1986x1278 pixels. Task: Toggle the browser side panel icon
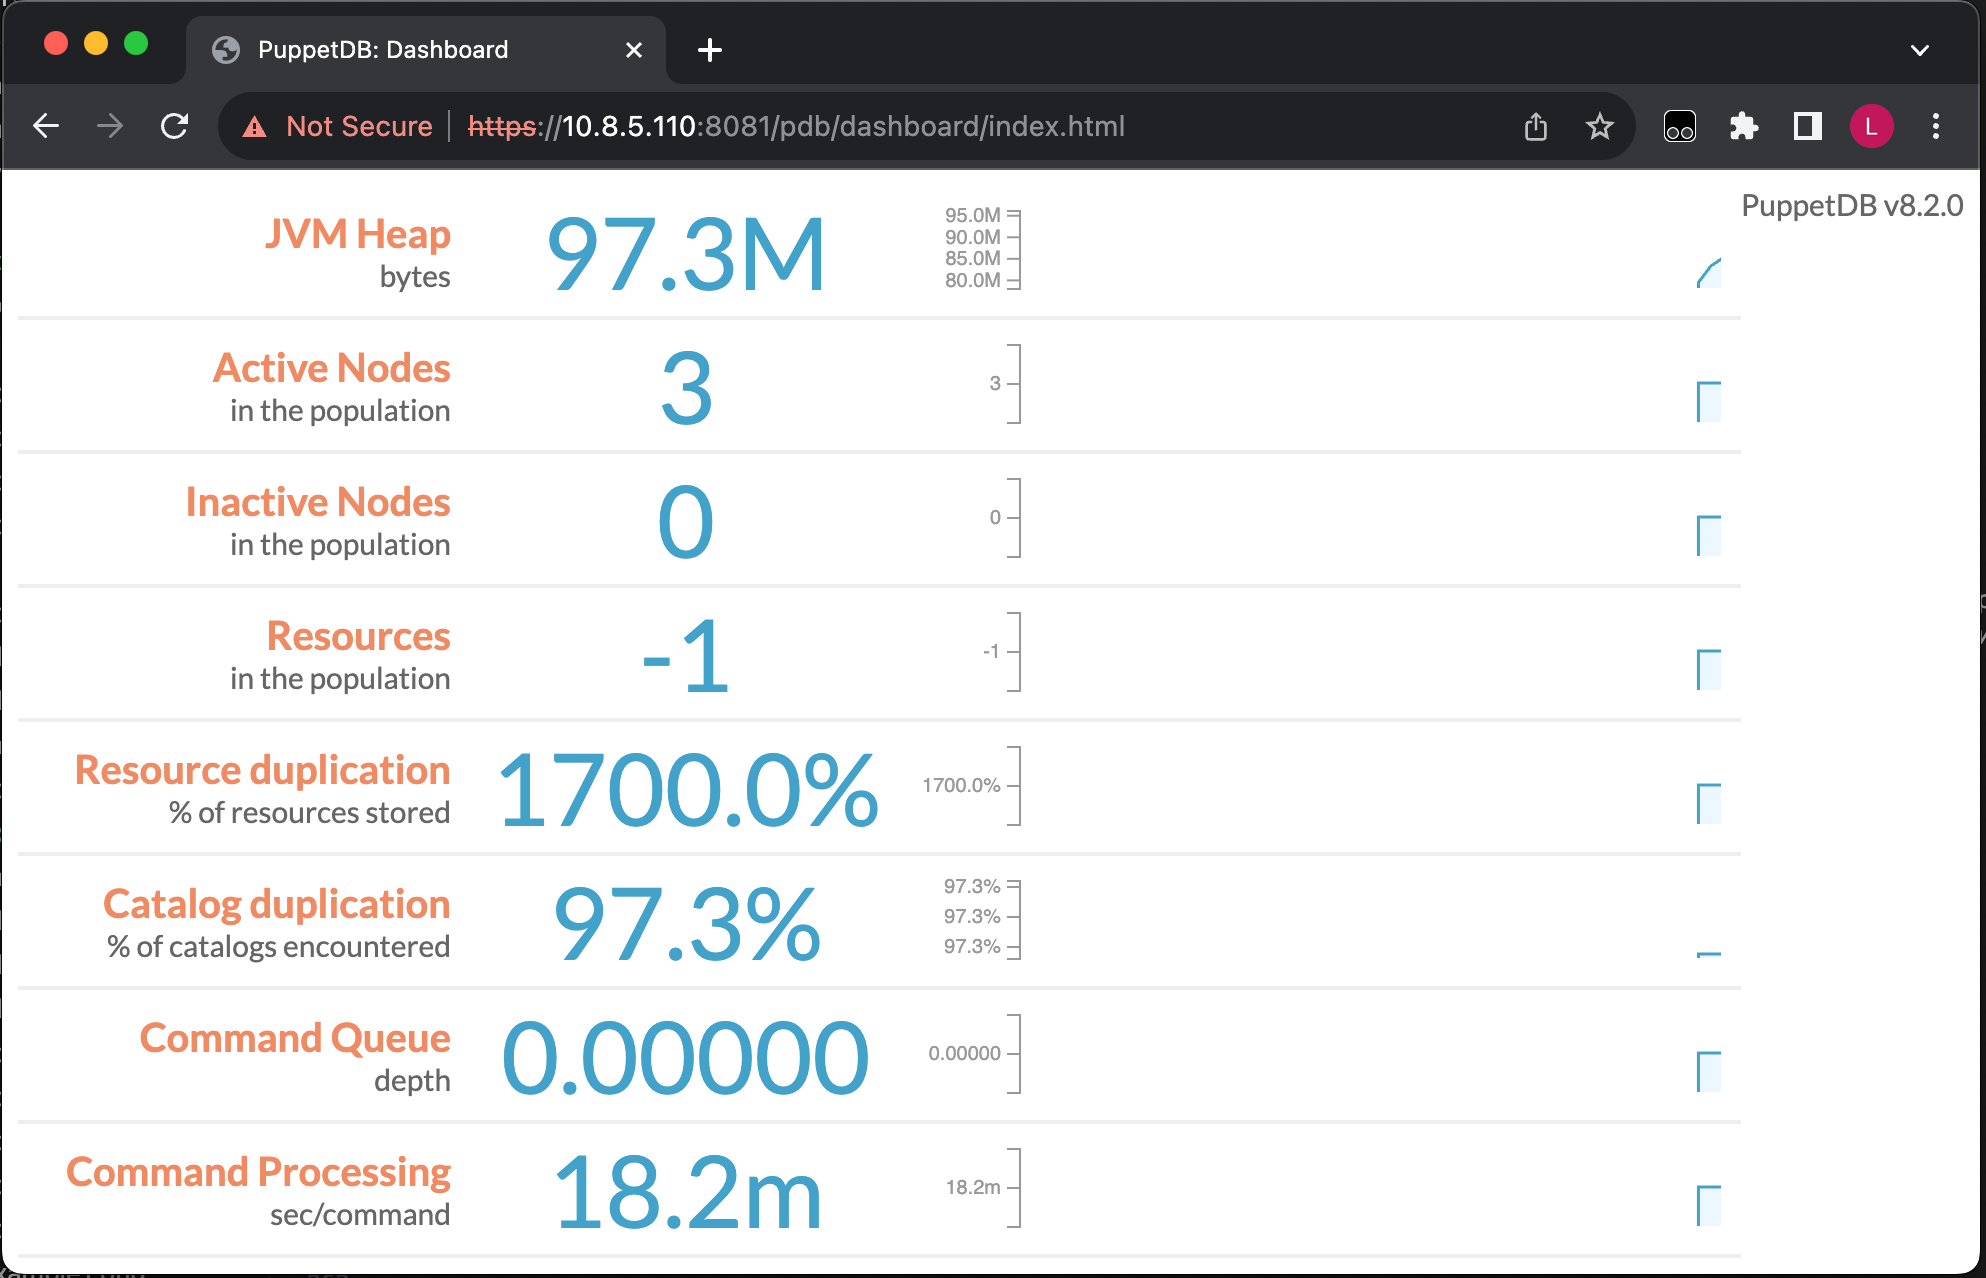pyautogui.click(x=1808, y=127)
